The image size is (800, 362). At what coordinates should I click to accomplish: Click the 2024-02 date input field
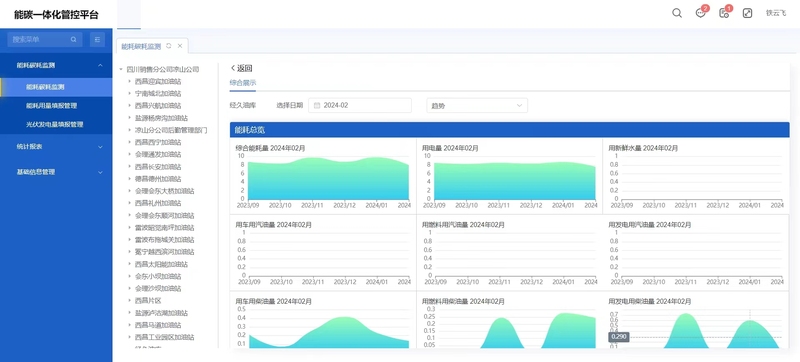[x=360, y=106]
